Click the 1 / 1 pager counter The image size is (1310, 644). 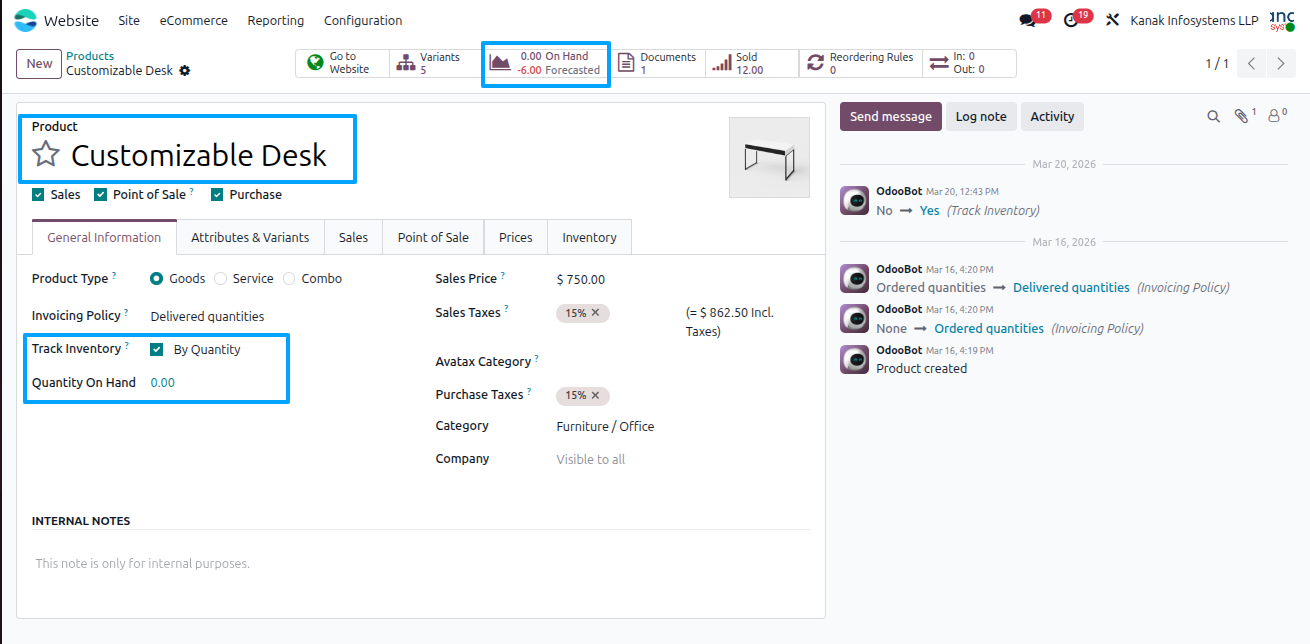[x=1217, y=64]
